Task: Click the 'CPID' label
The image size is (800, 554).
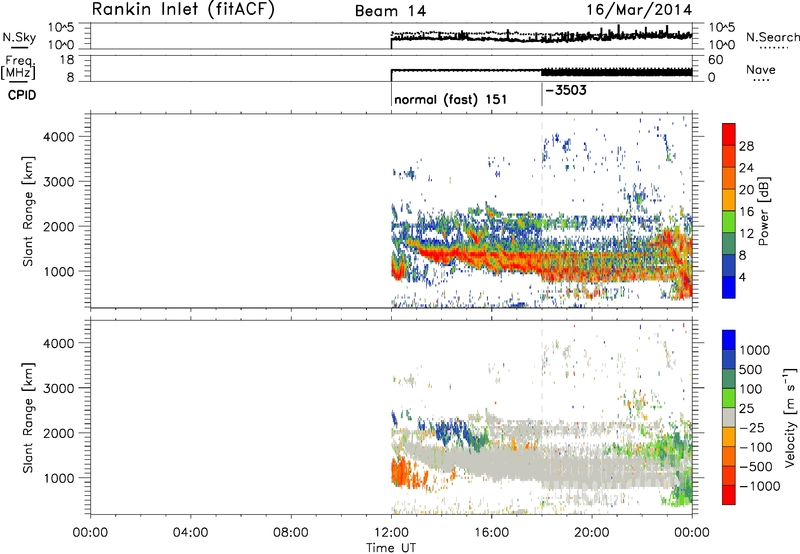Action: tap(22, 95)
